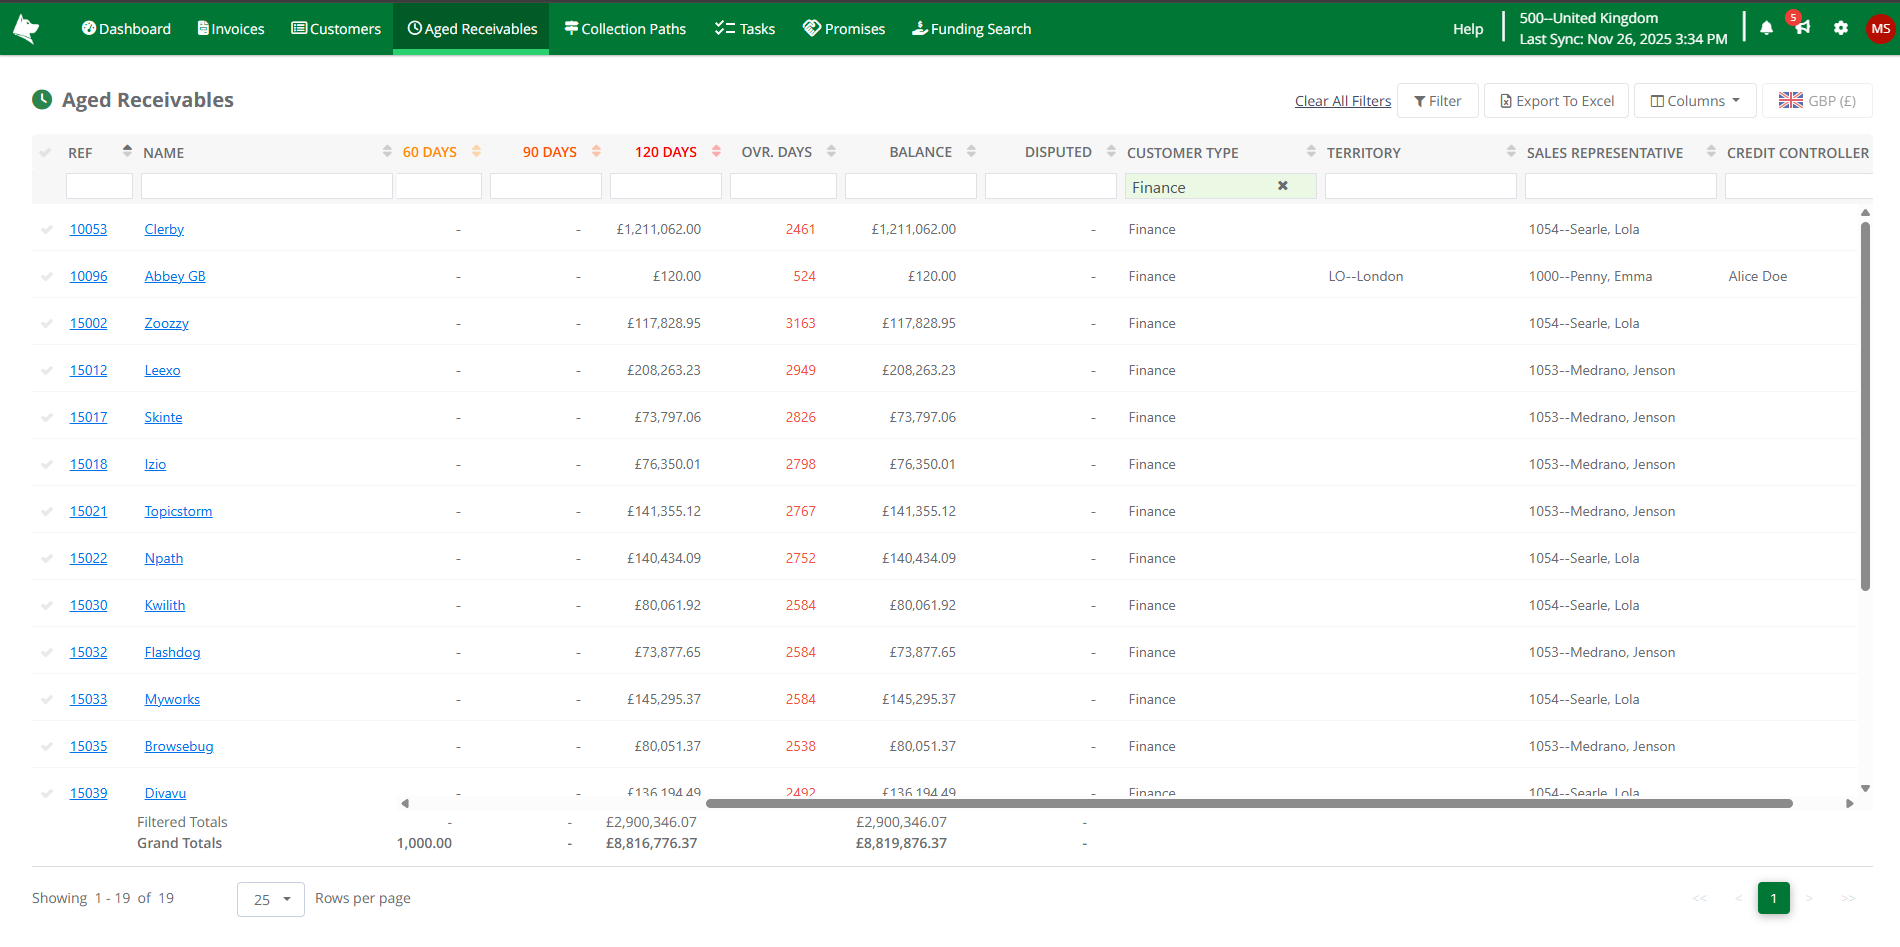The image size is (1900, 947).
Task: Open customer Zoozzy's details link
Action: 166,323
